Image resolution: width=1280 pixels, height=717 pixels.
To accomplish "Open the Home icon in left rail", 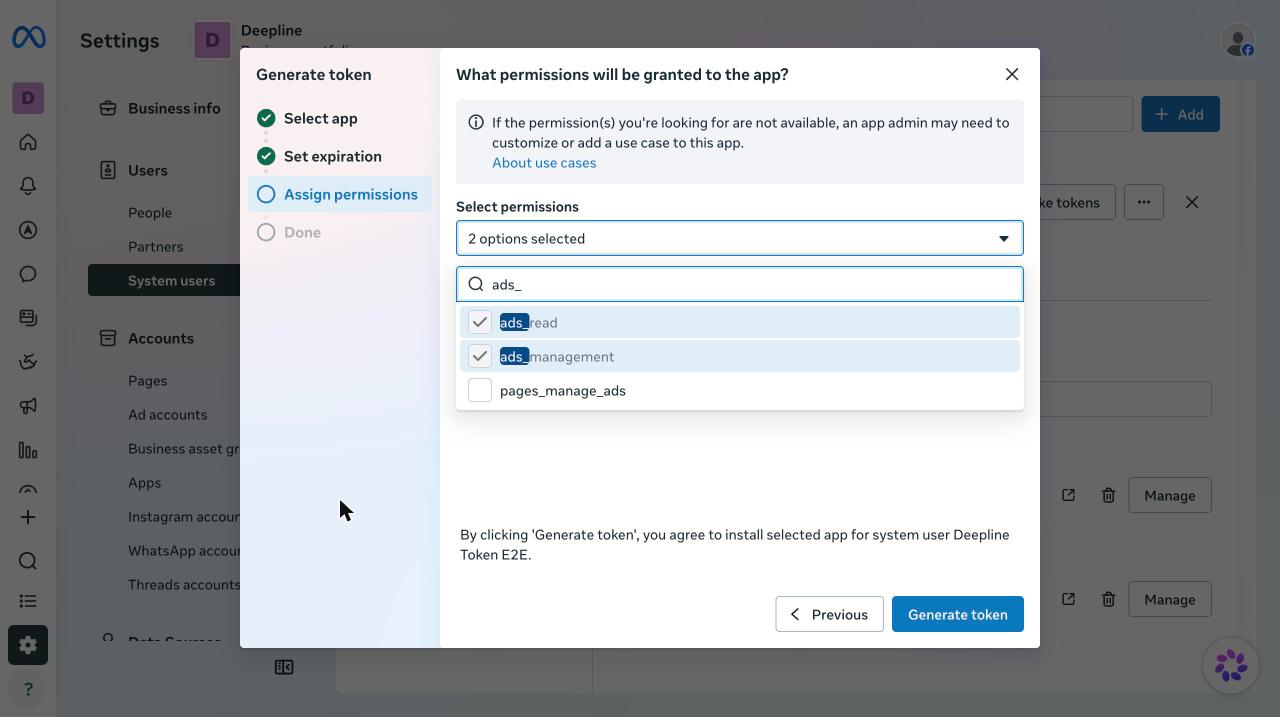I will coord(28,142).
